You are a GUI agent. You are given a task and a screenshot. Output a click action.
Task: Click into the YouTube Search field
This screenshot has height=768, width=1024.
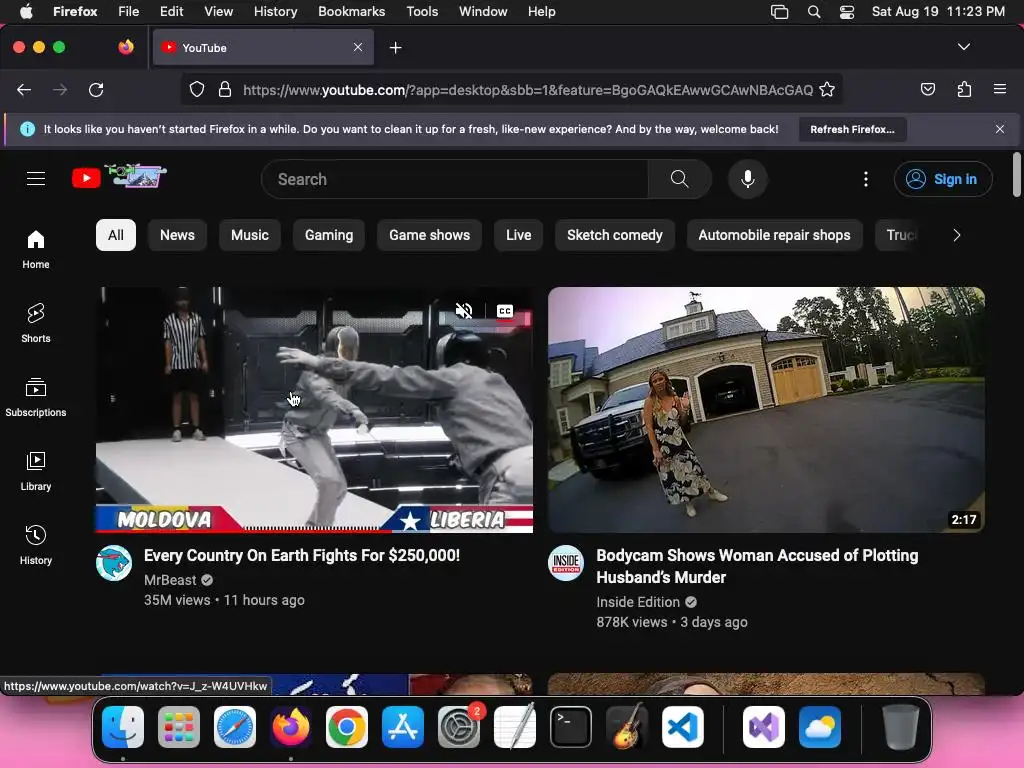pyautogui.click(x=457, y=179)
